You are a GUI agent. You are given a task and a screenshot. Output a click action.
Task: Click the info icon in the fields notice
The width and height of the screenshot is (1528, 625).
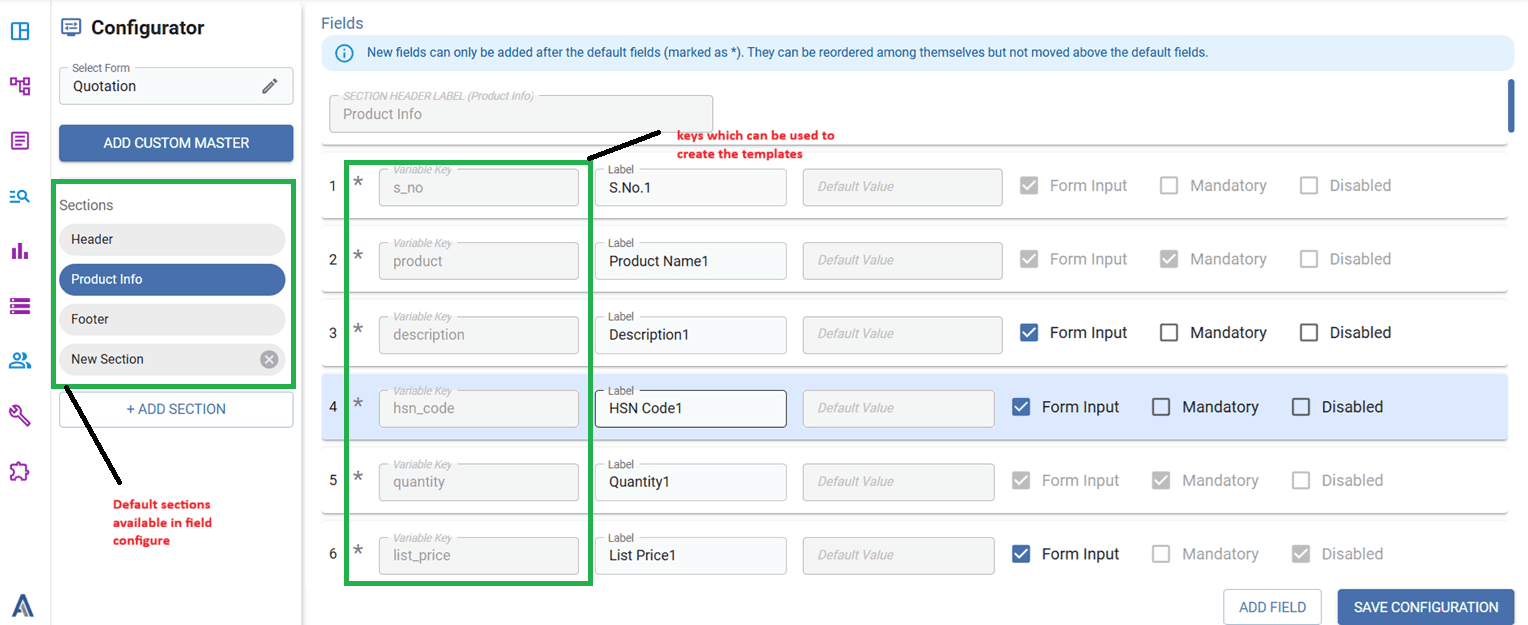click(343, 53)
